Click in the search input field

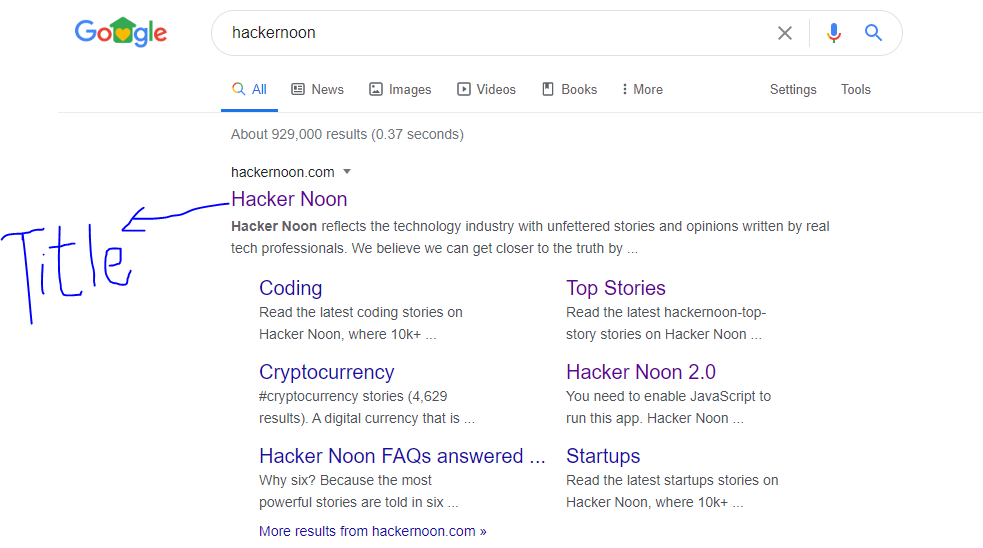[490, 33]
